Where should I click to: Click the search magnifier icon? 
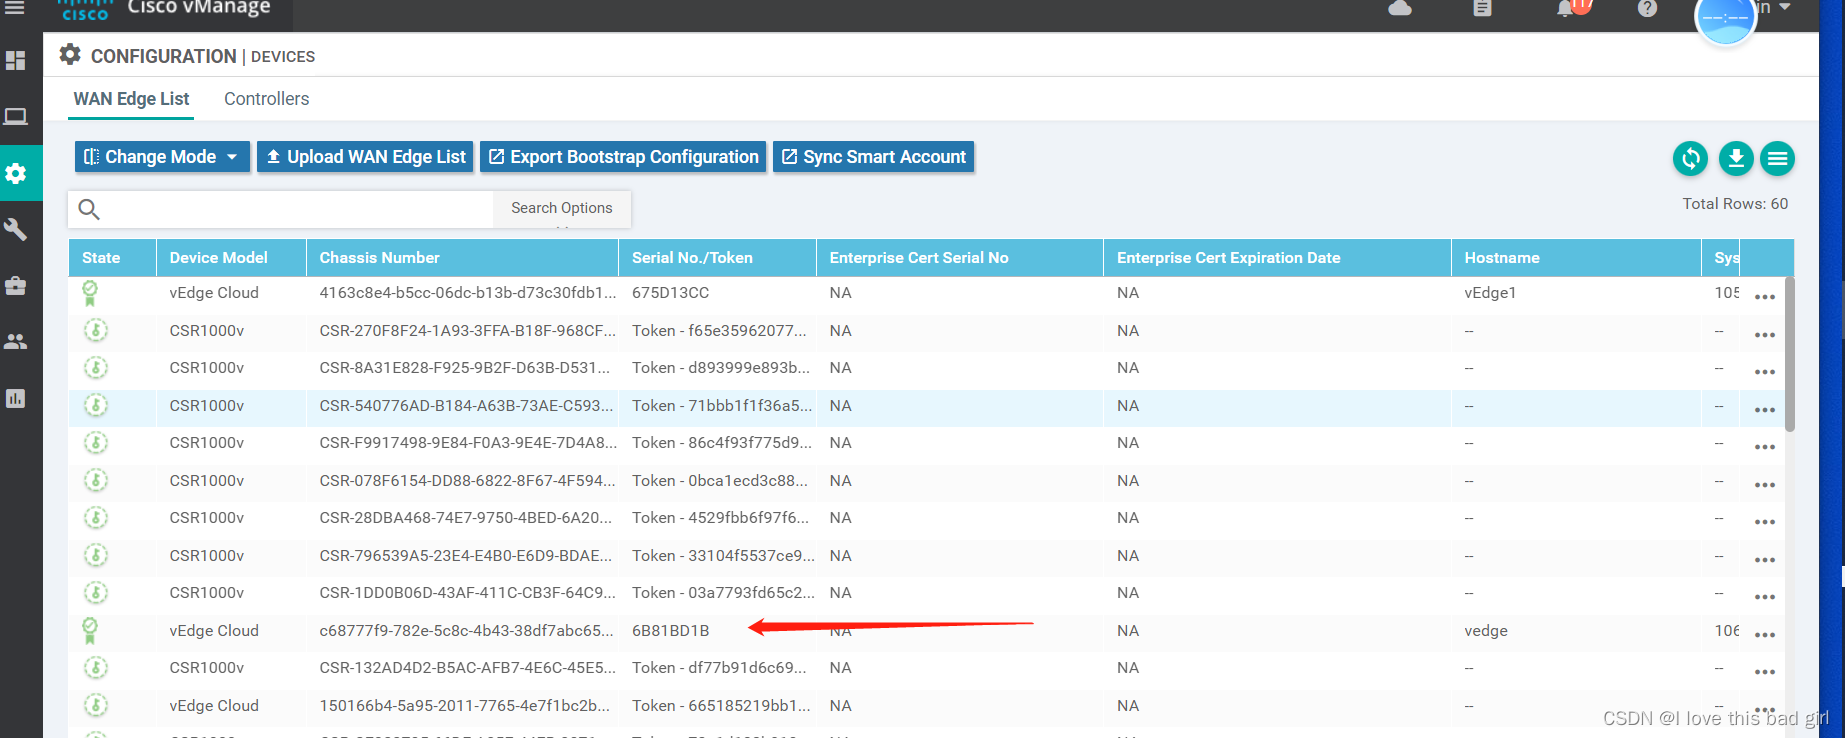pos(89,209)
